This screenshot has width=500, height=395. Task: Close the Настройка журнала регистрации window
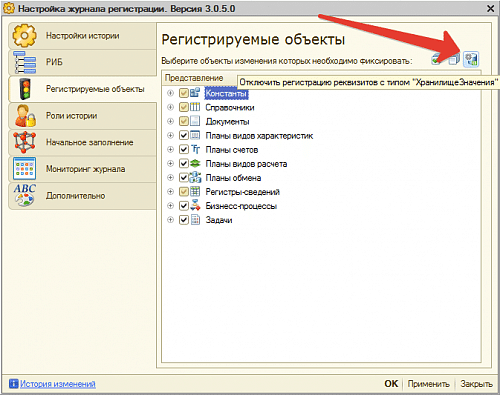click(490, 8)
